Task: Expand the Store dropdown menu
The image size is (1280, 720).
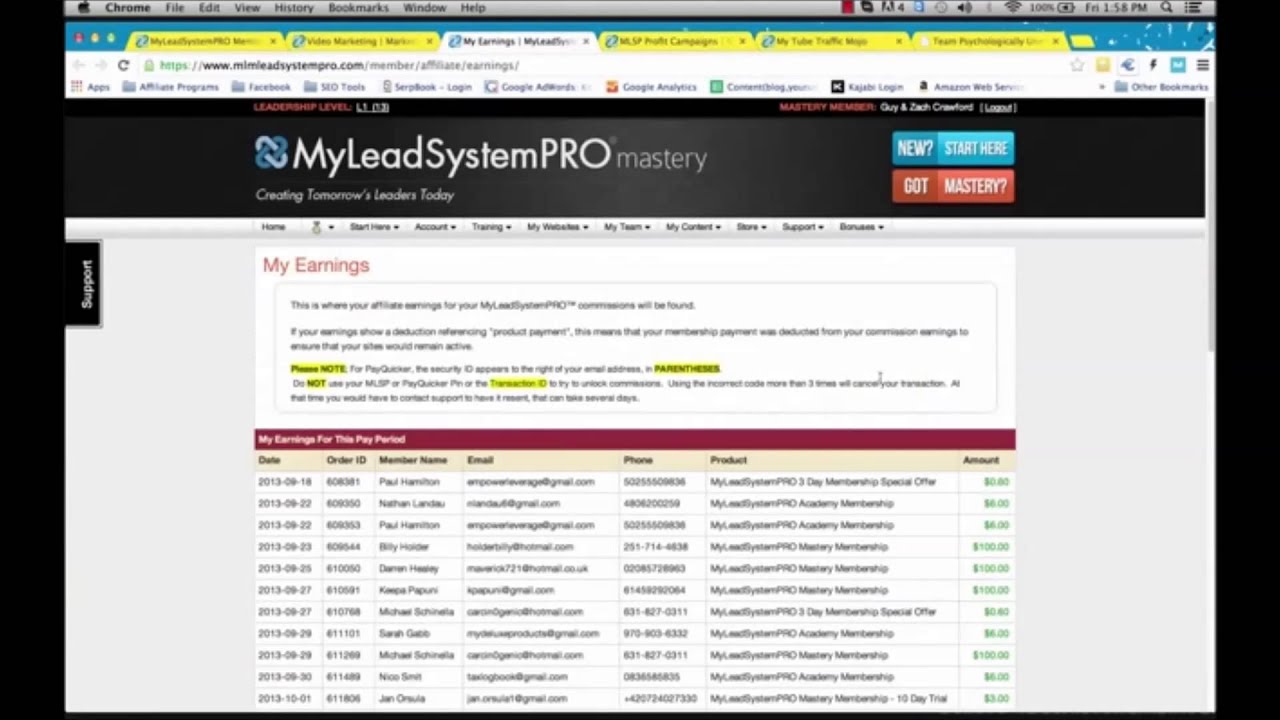Action: click(x=751, y=227)
